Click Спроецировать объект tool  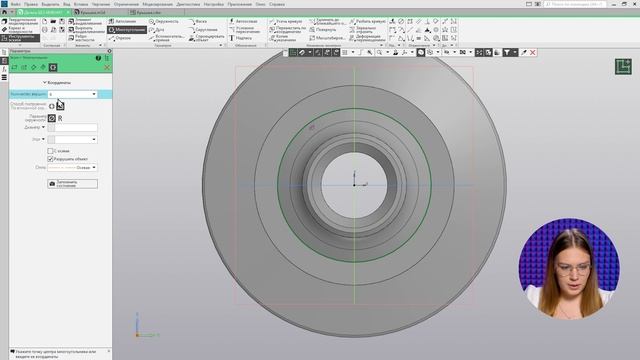point(207,38)
